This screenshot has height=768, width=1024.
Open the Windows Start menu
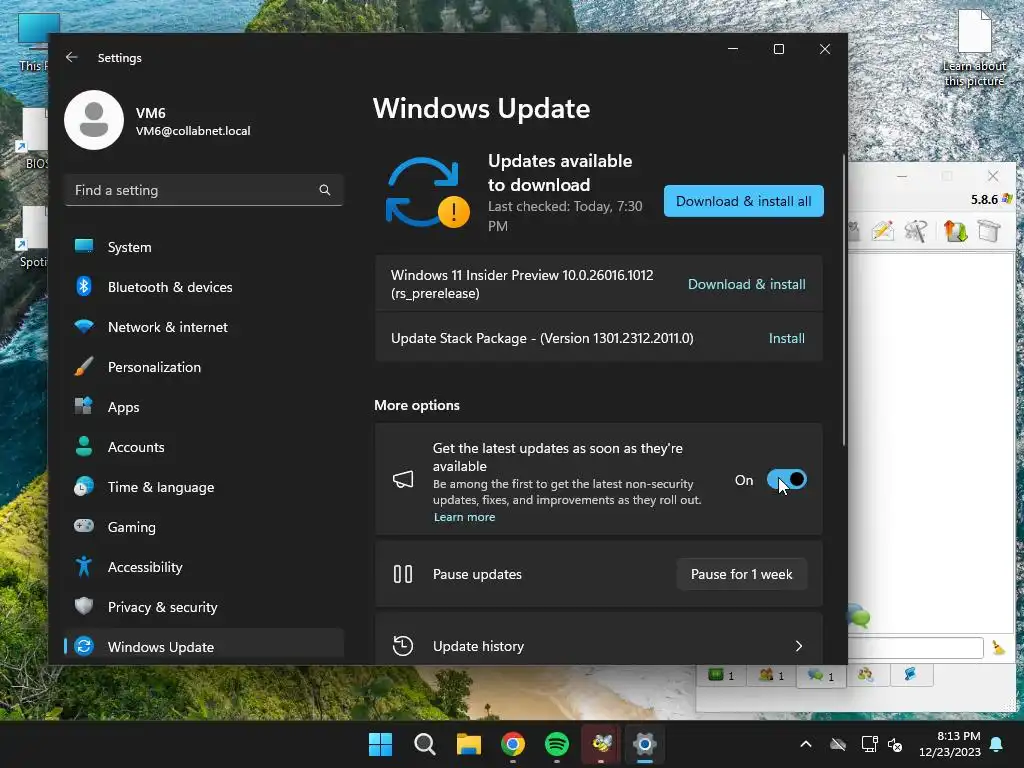coord(380,744)
